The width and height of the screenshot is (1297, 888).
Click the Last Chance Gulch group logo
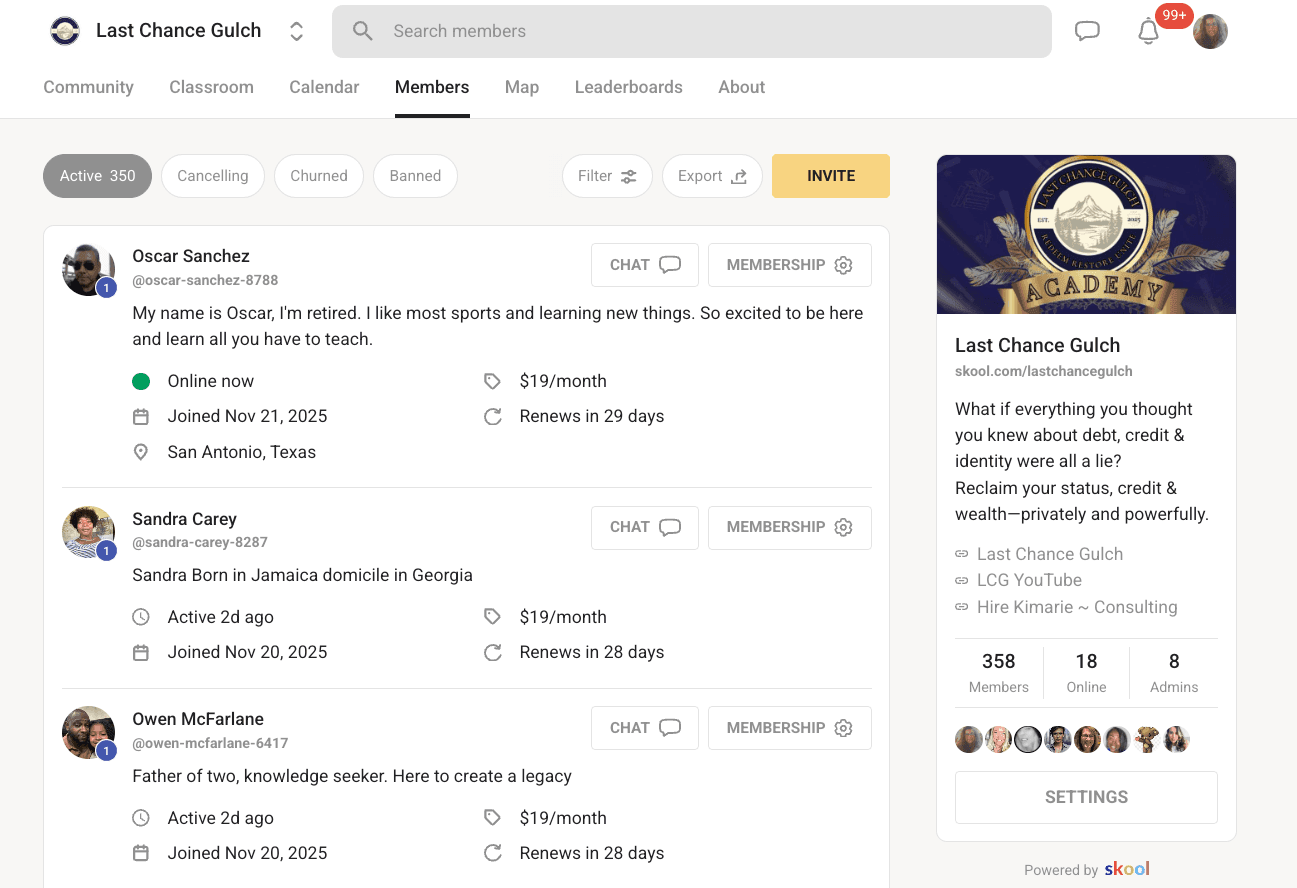65,31
